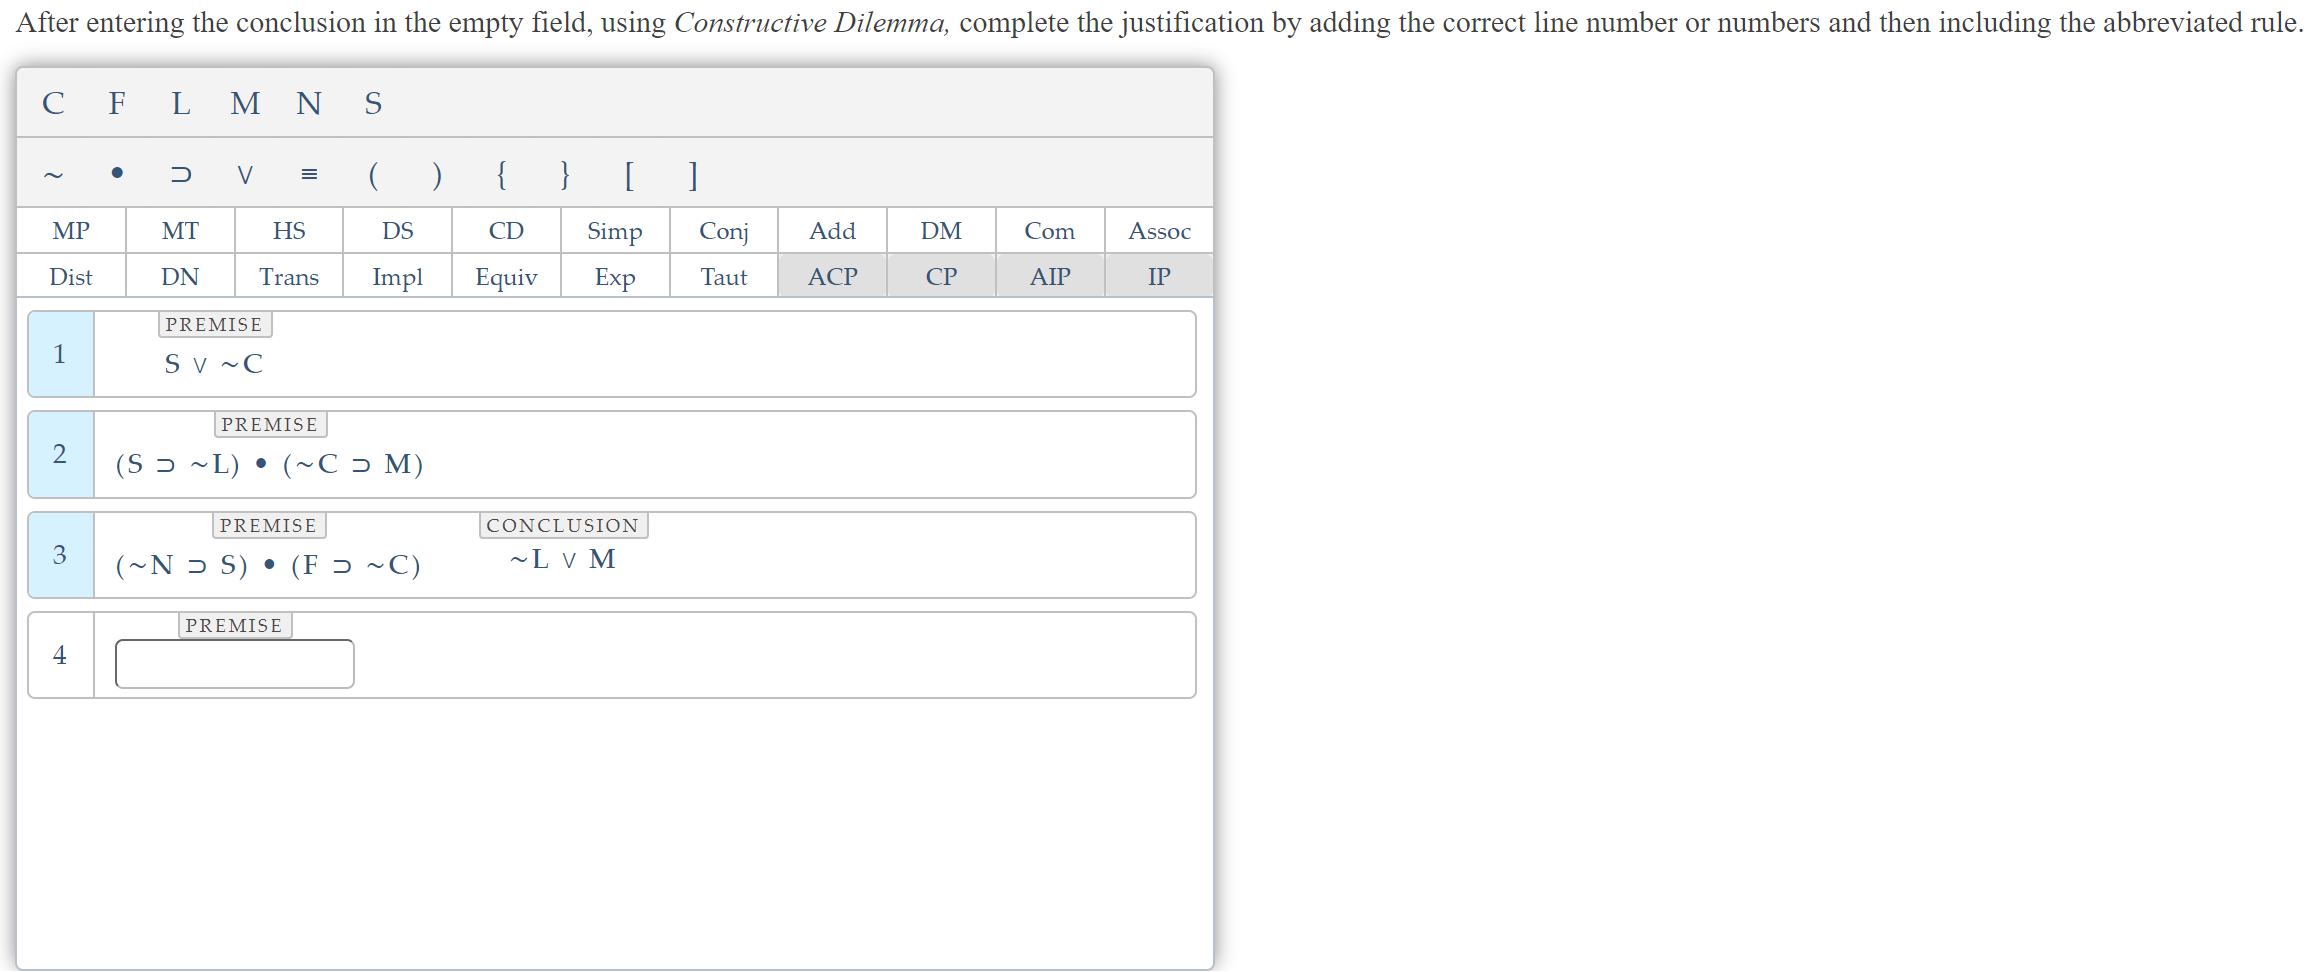Viewport: 2320px width, 972px height.
Task: Choose the Simp rule
Action: point(614,231)
